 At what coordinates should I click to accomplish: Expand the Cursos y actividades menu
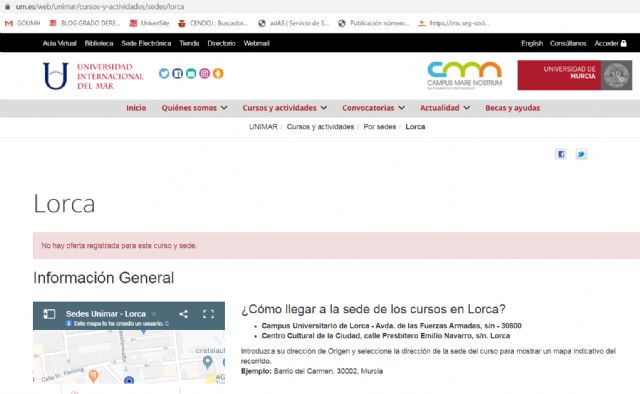[284, 108]
